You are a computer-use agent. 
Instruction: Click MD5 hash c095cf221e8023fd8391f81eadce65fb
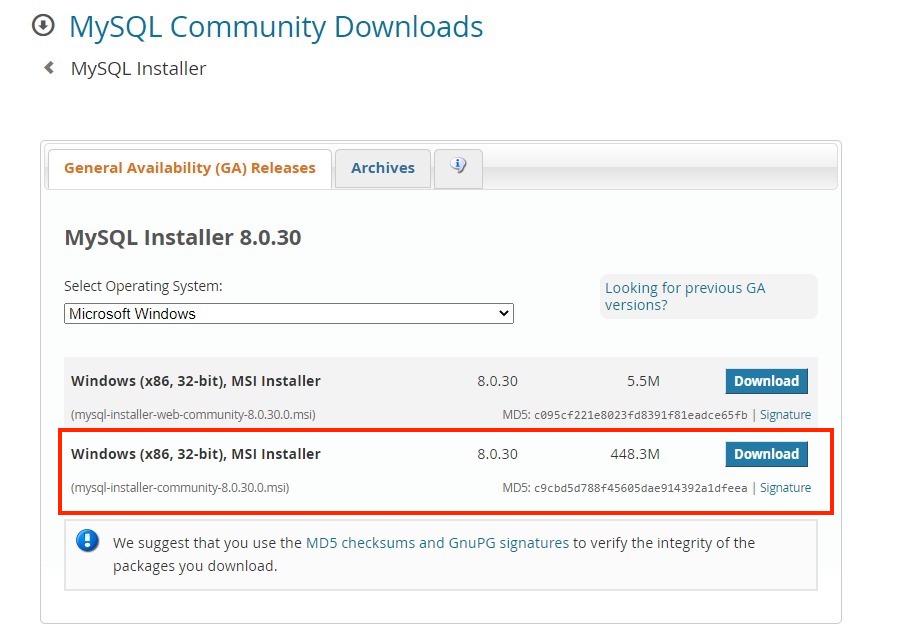coord(641,415)
